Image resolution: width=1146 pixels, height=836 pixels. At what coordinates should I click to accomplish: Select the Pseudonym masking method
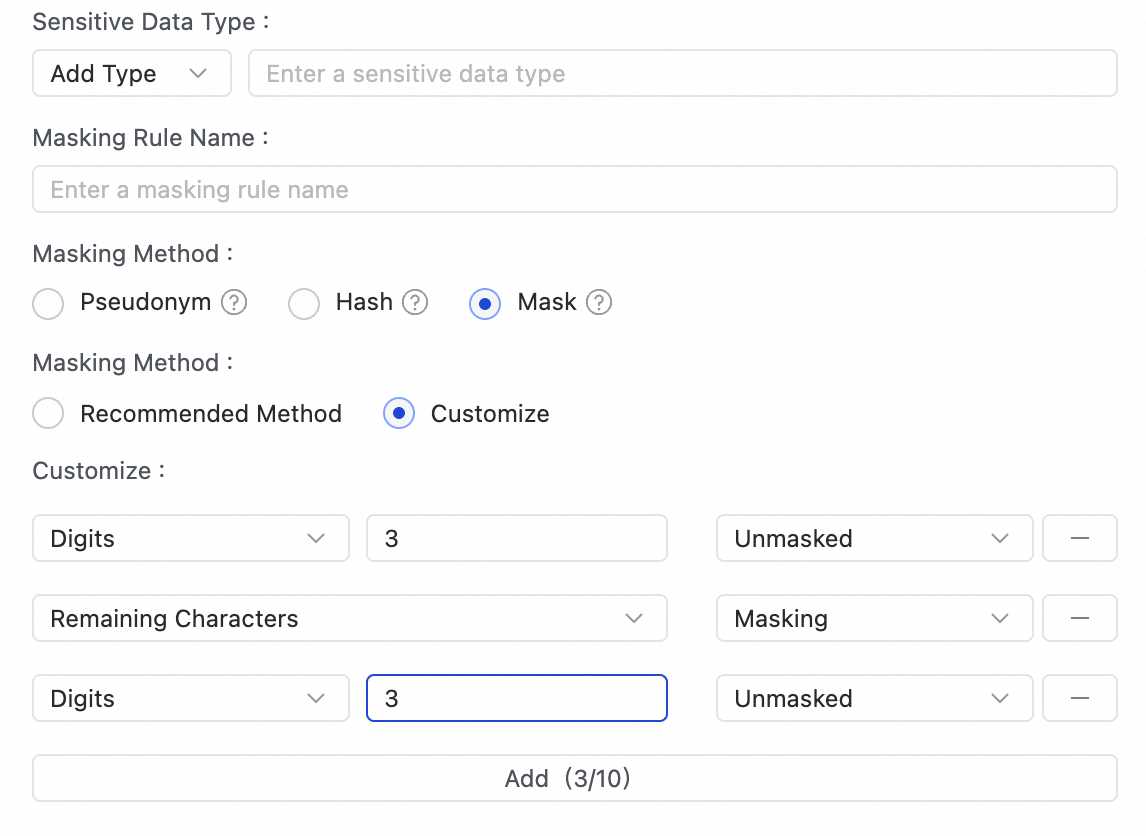coord(48,303)
